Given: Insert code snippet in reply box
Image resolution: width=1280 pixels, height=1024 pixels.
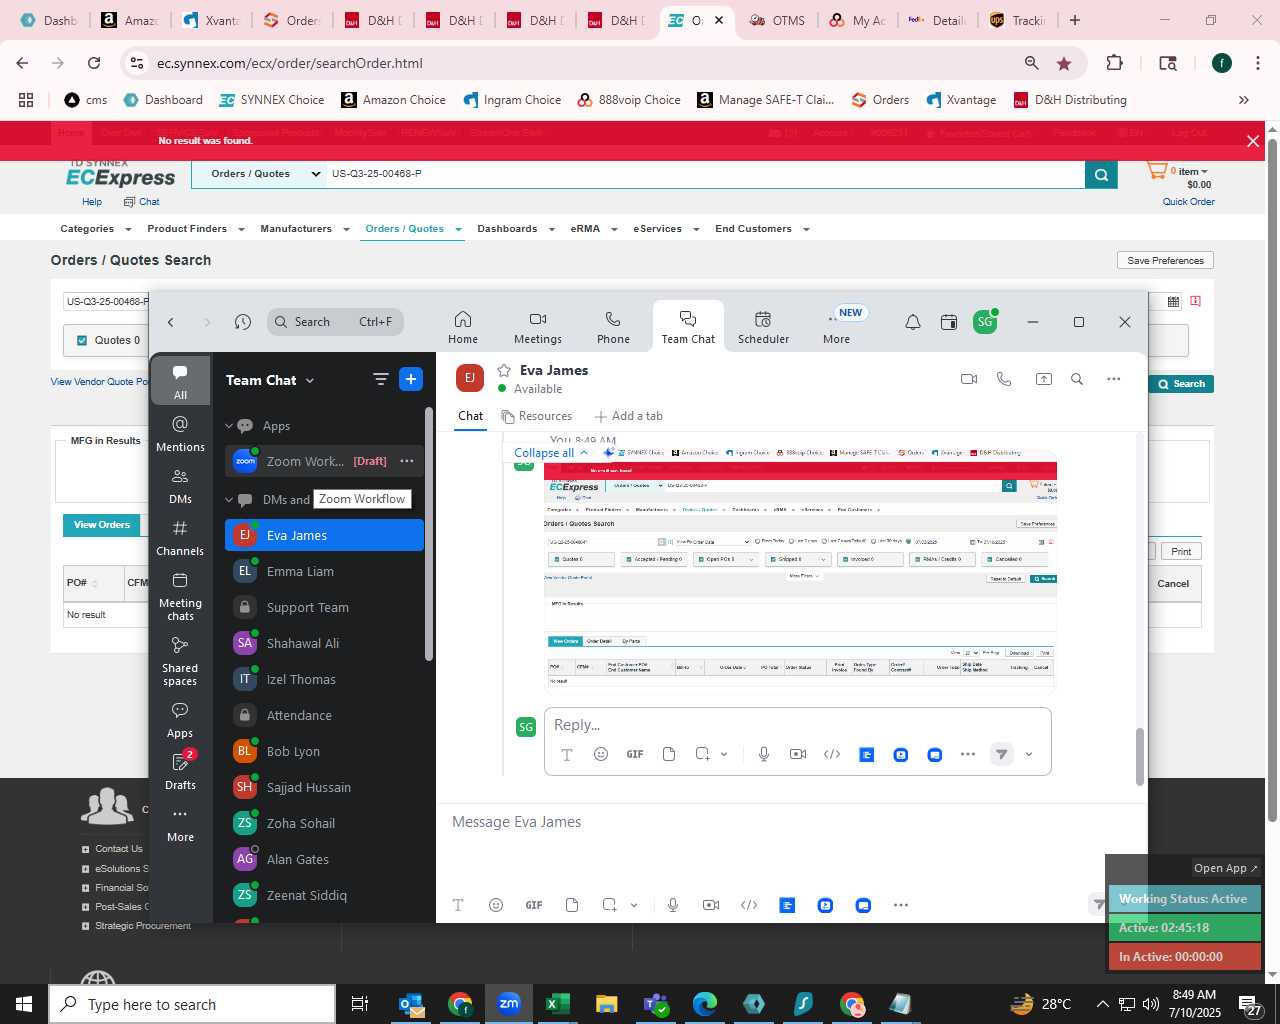Looking at the screenshot, I should click(832, 754).
